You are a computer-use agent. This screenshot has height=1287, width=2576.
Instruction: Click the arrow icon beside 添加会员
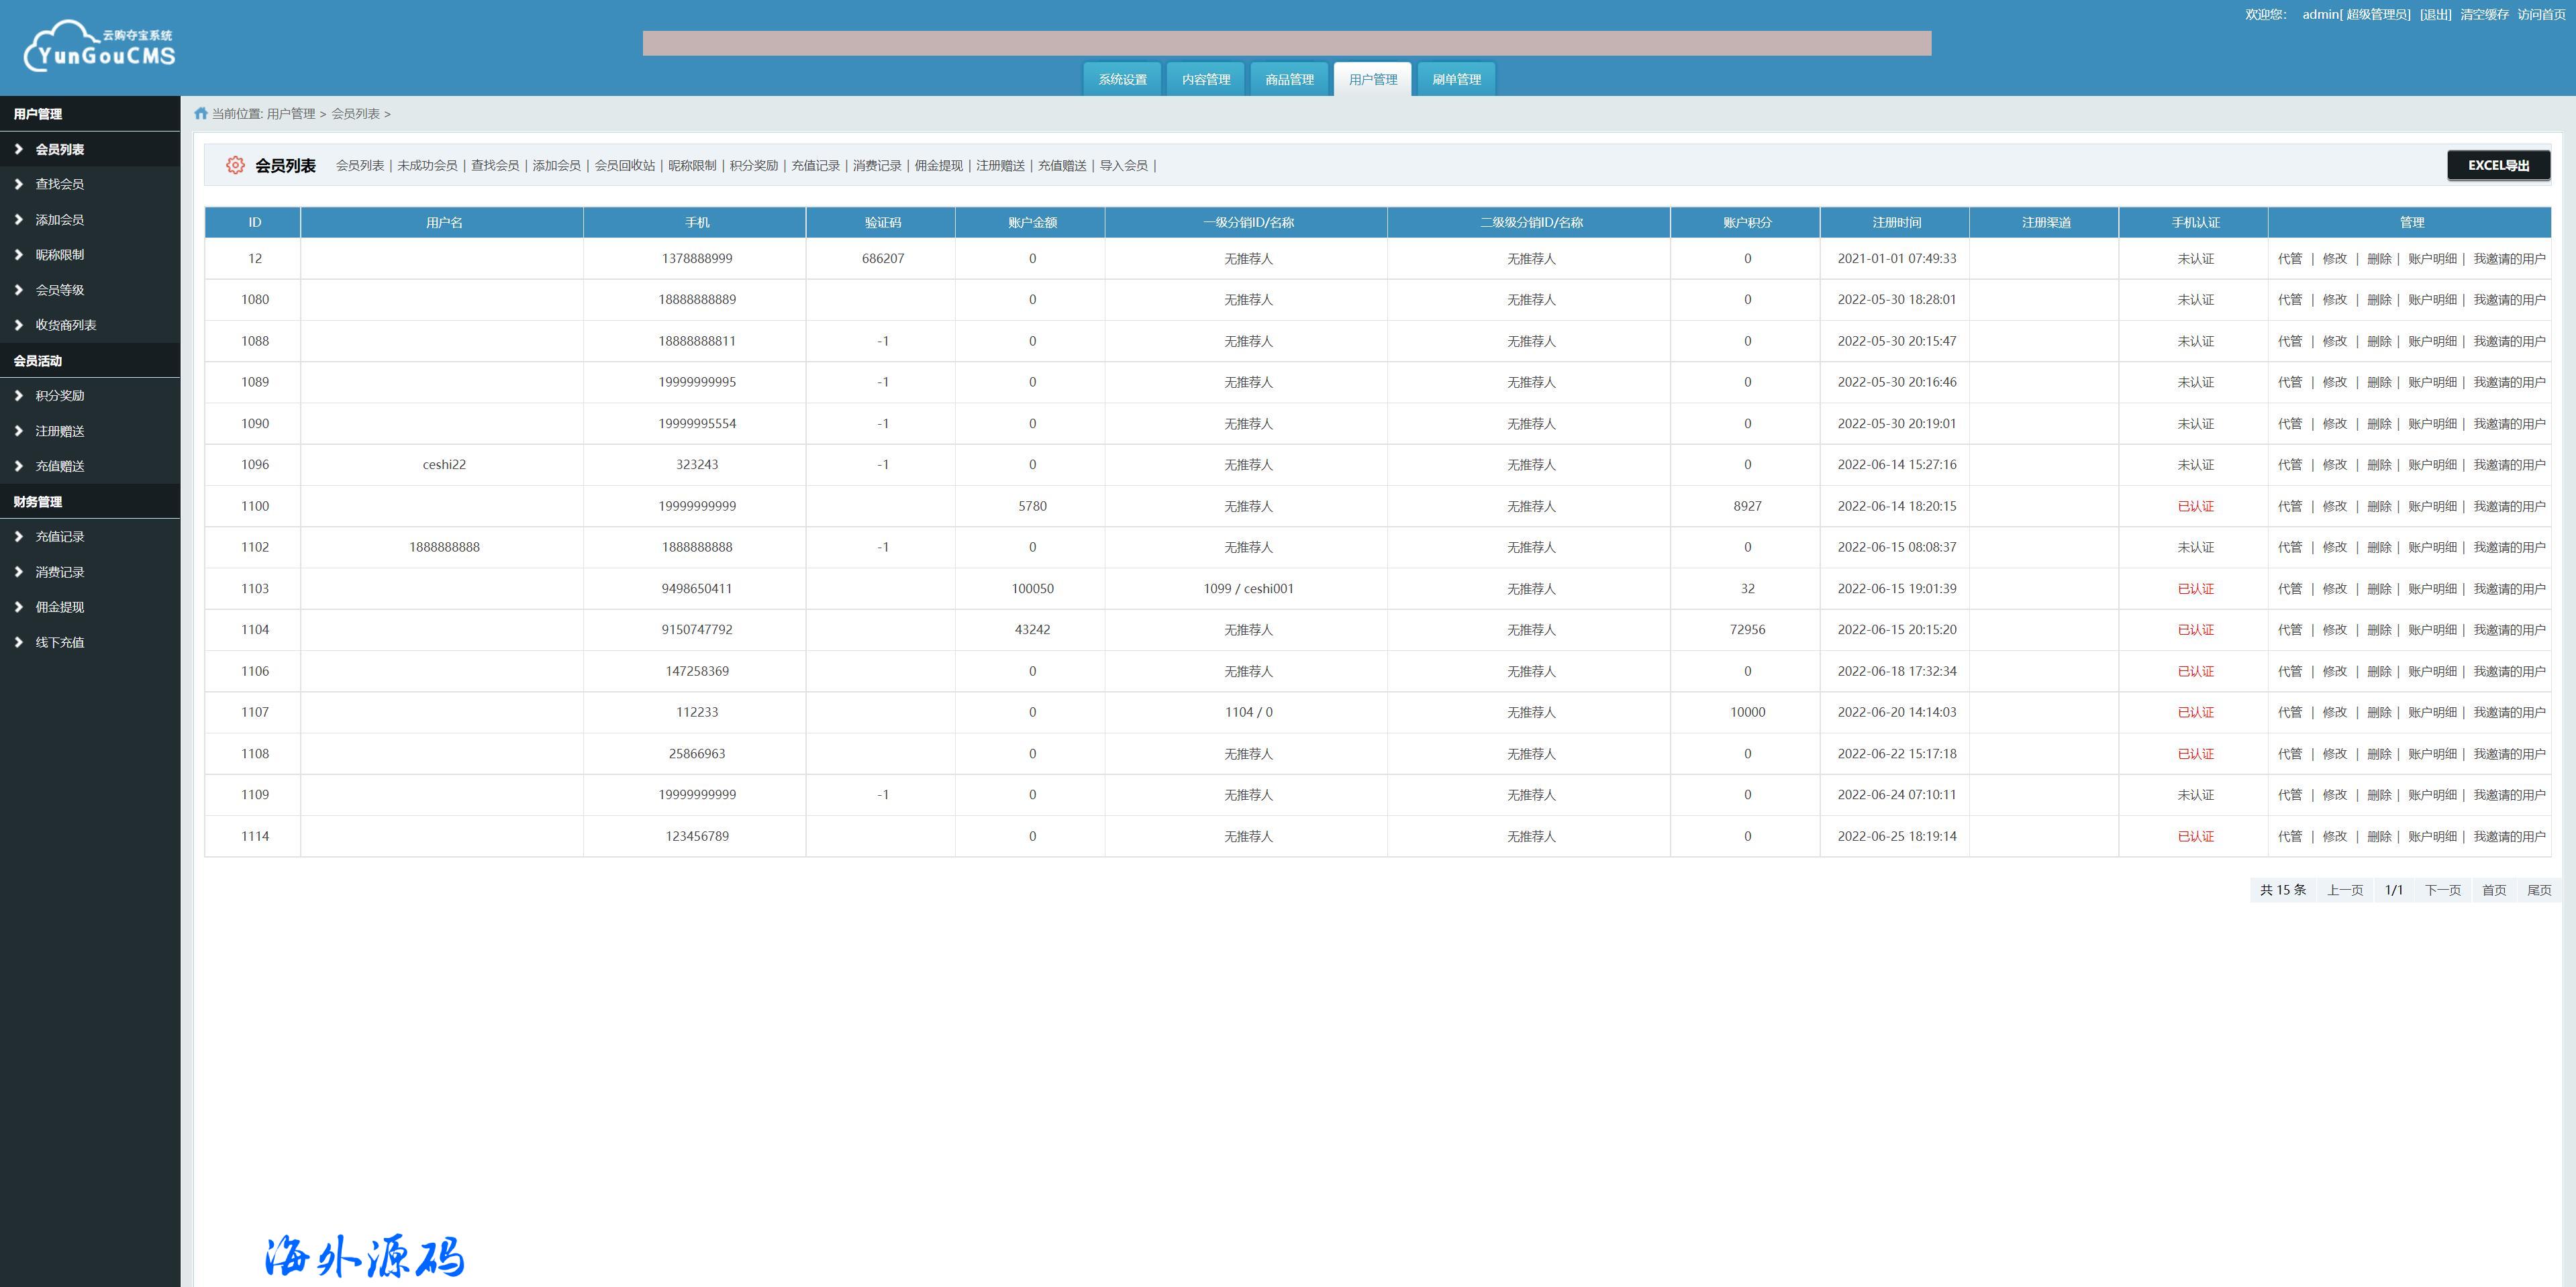pyautogui.click(x=18, y=219)
